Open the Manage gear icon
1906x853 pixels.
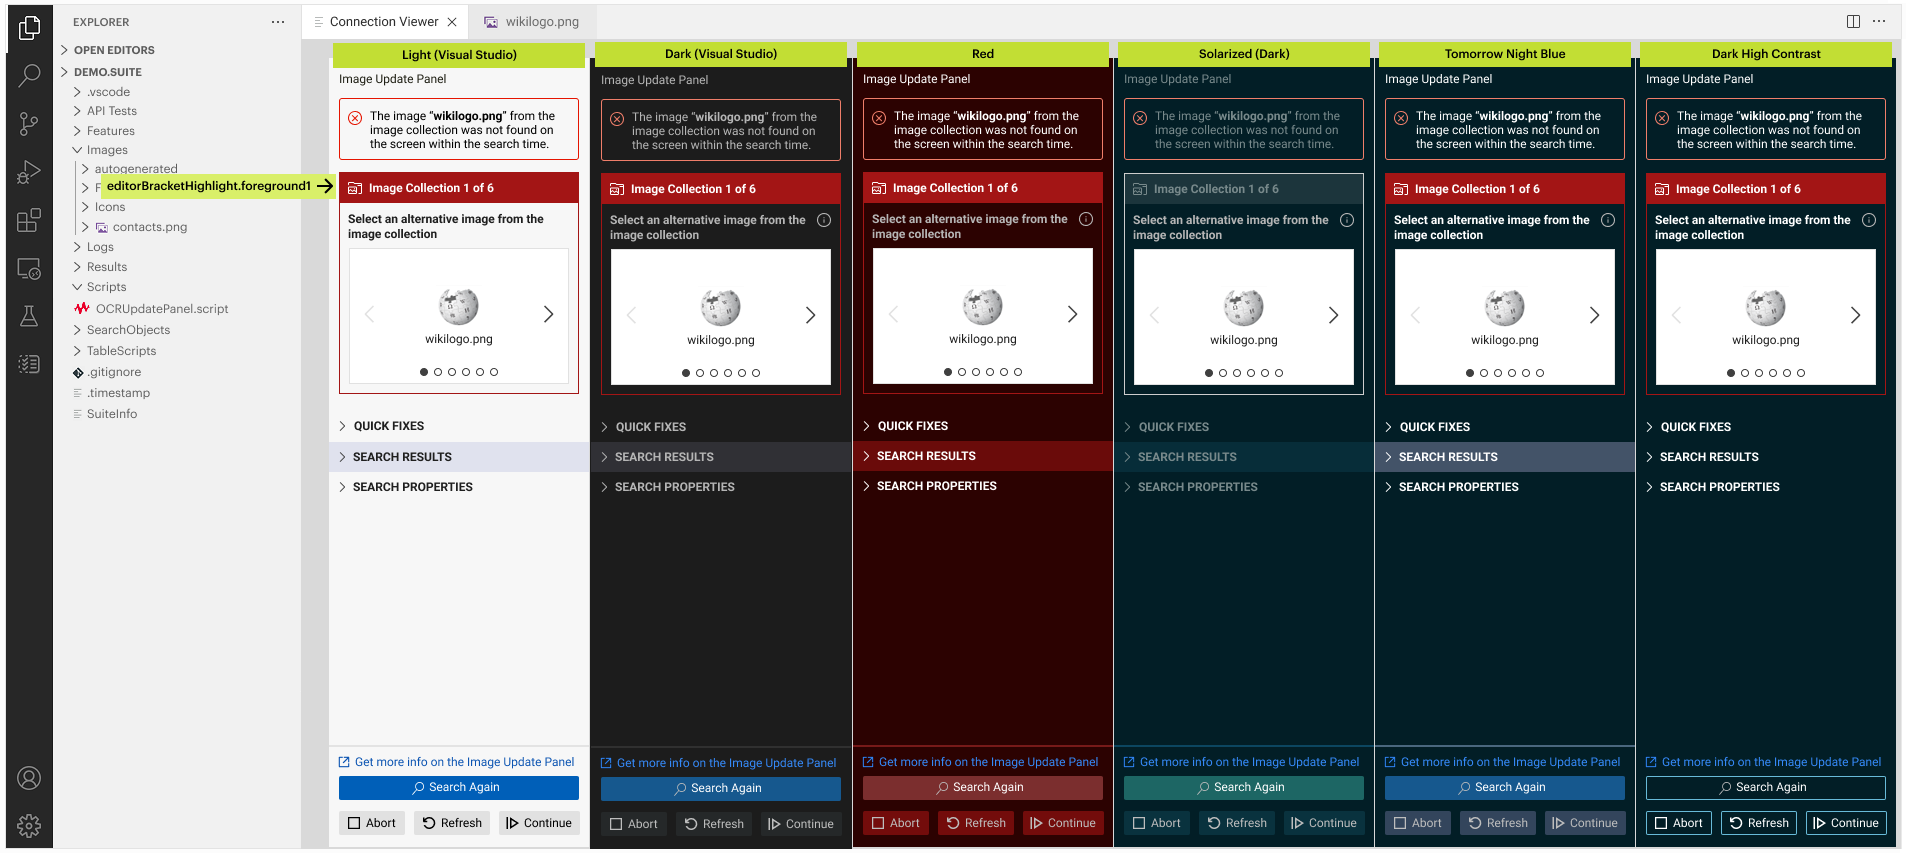click(29, 826)
